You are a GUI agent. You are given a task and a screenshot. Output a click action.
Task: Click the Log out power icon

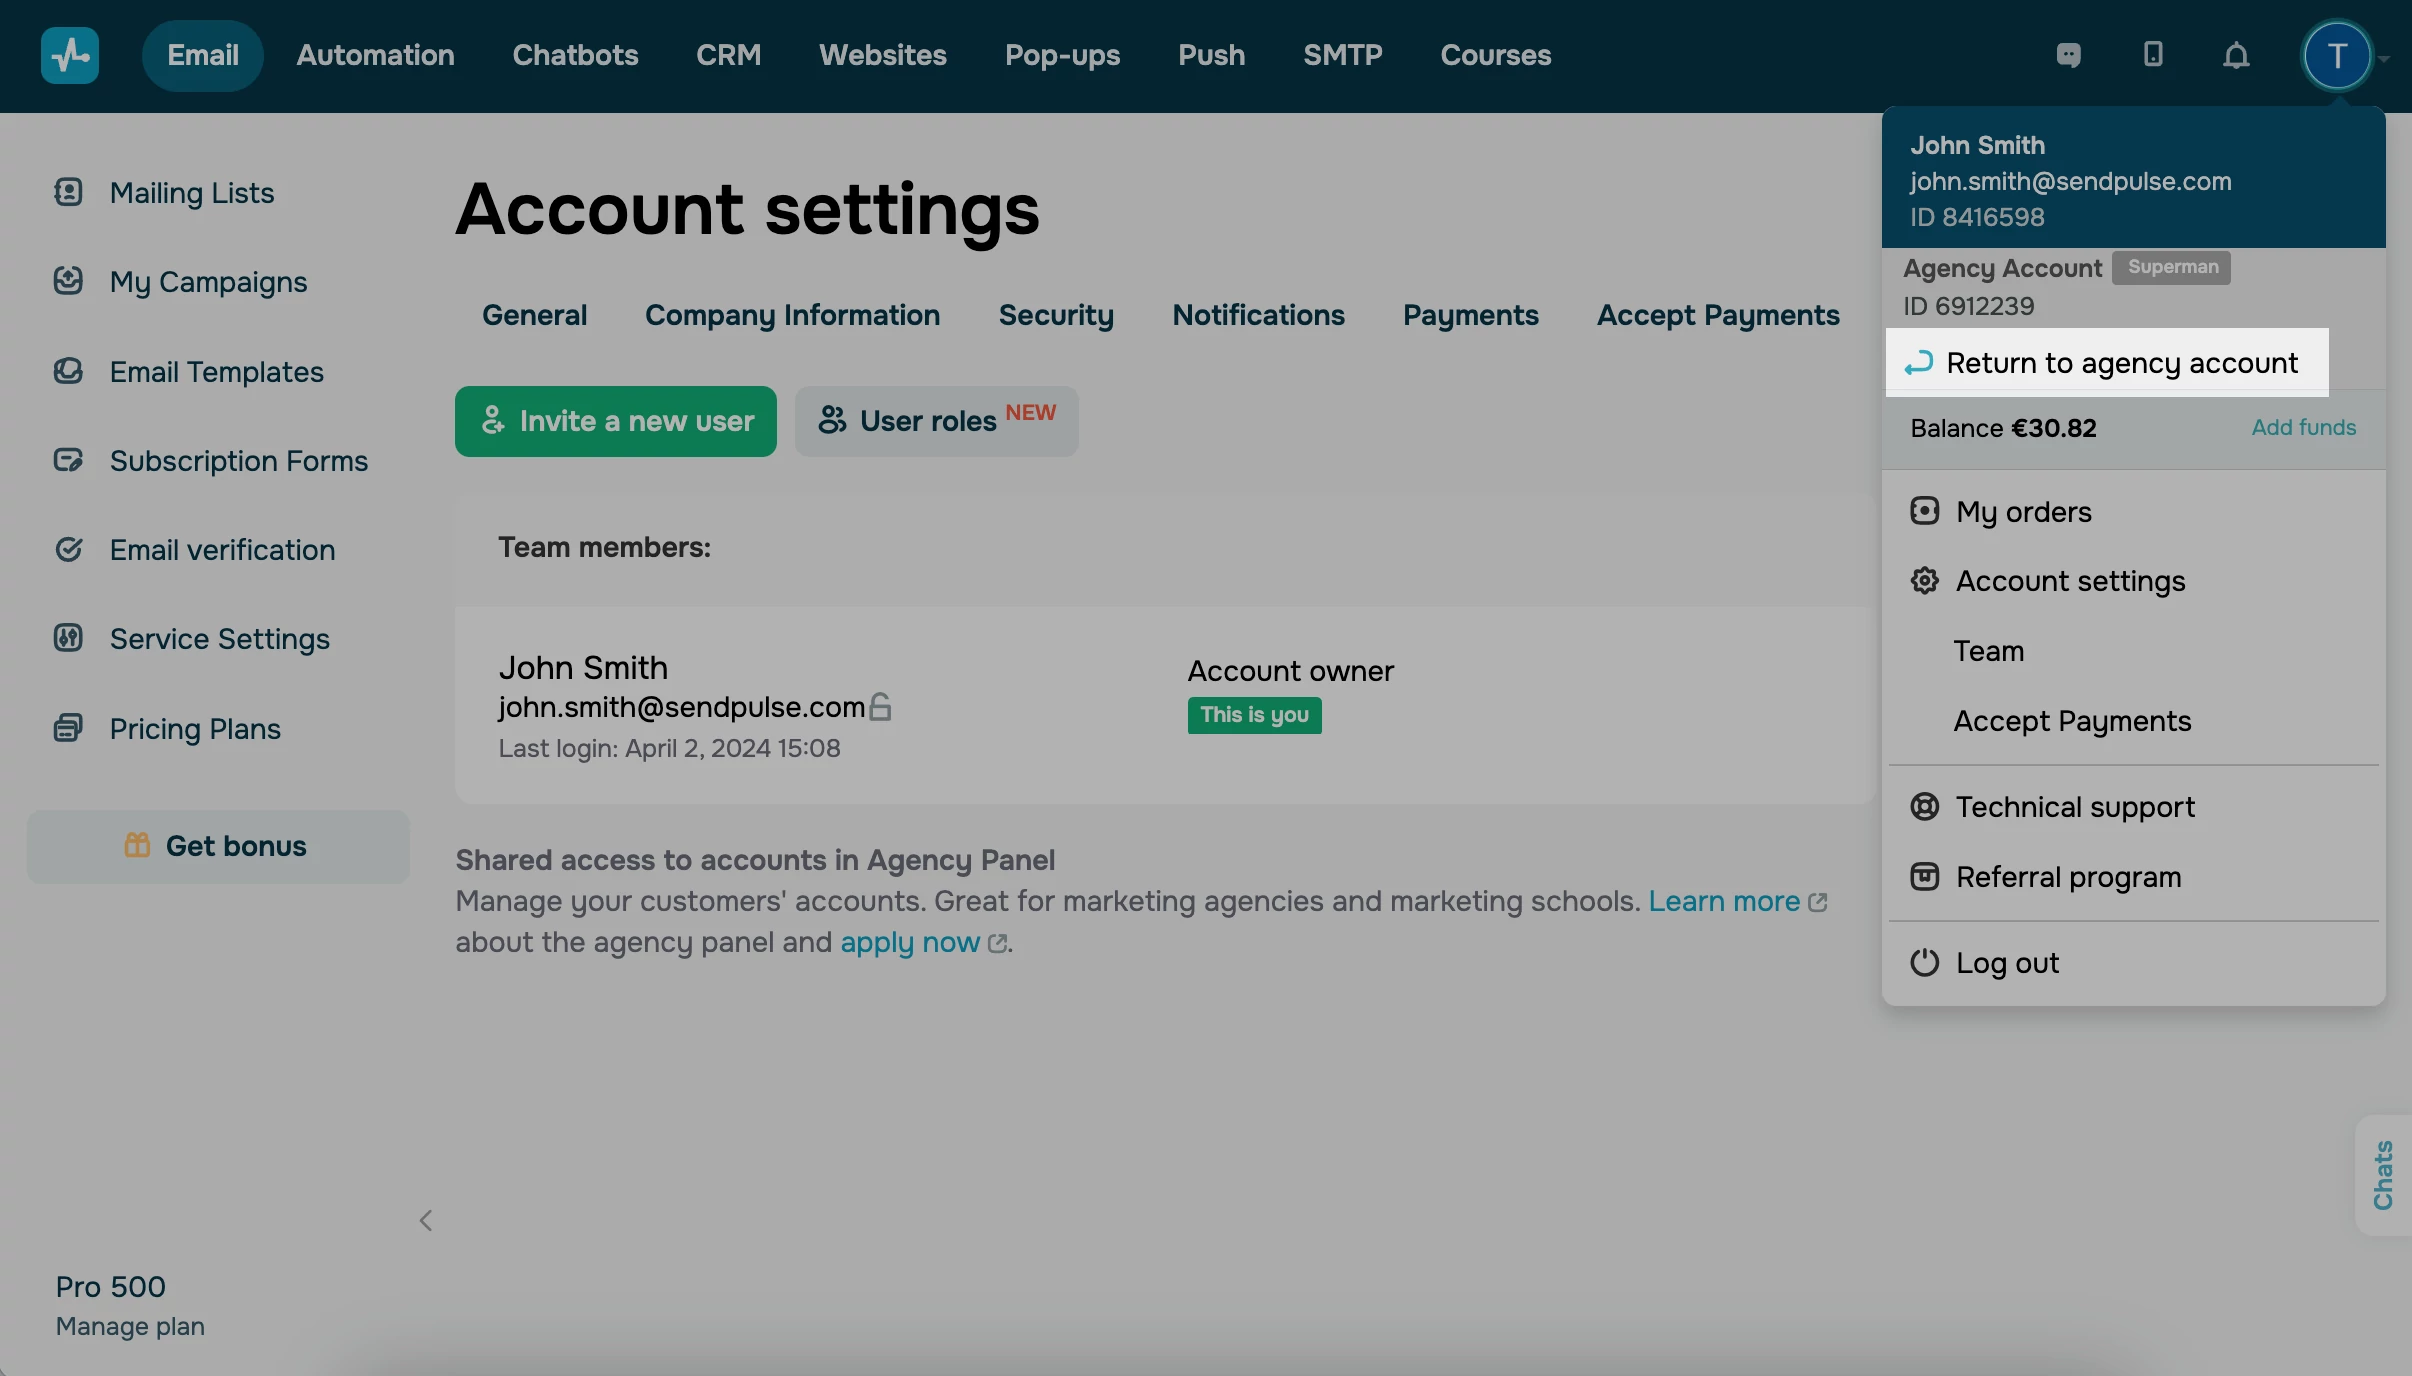1924,962
